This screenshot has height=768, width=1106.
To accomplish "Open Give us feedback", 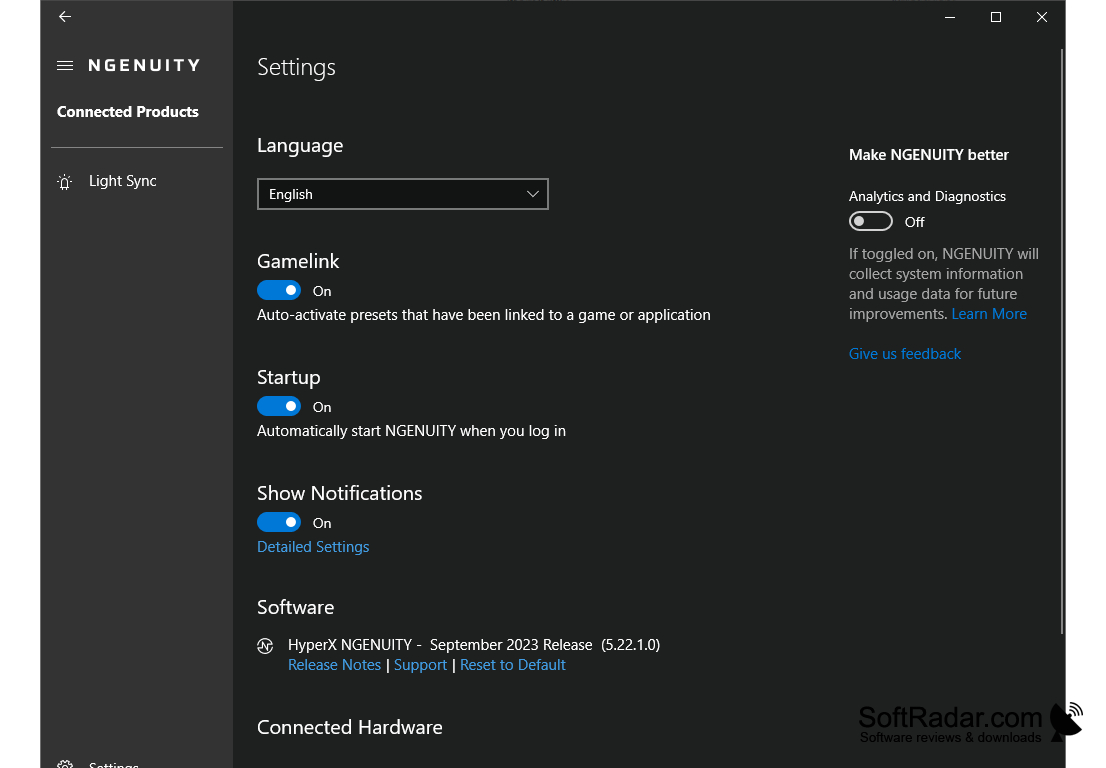I will coord(904,353).
